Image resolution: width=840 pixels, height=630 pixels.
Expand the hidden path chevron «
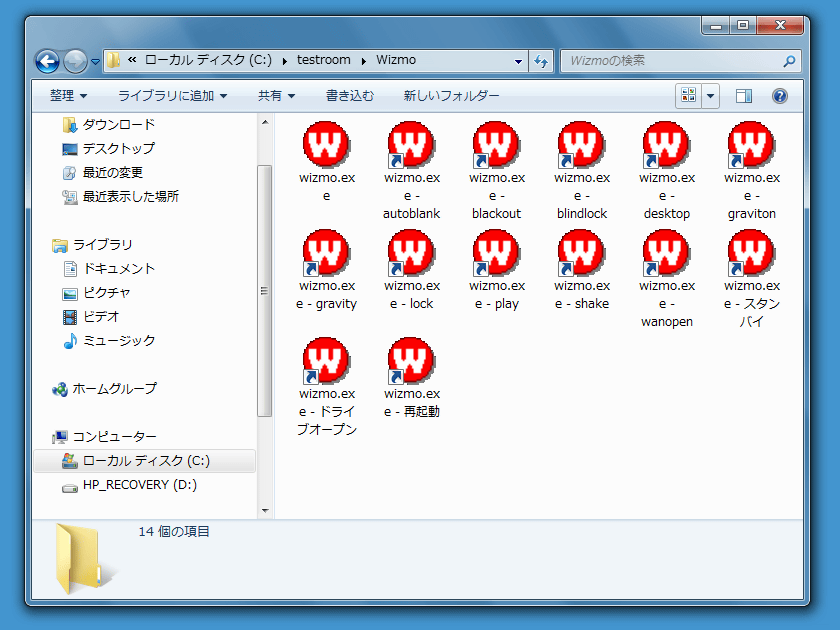132,60
